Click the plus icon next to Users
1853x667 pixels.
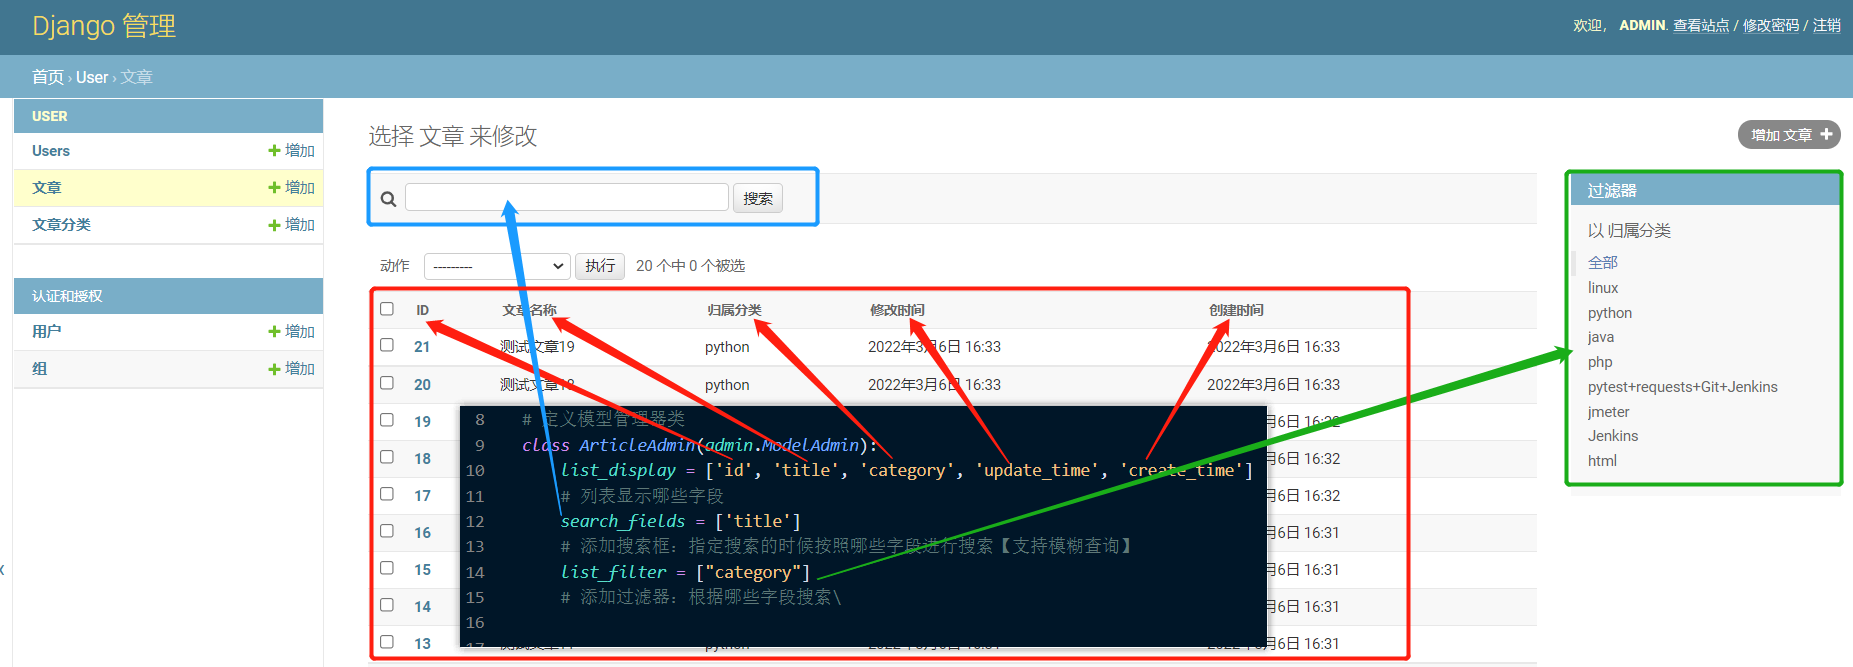pos(274,151)
